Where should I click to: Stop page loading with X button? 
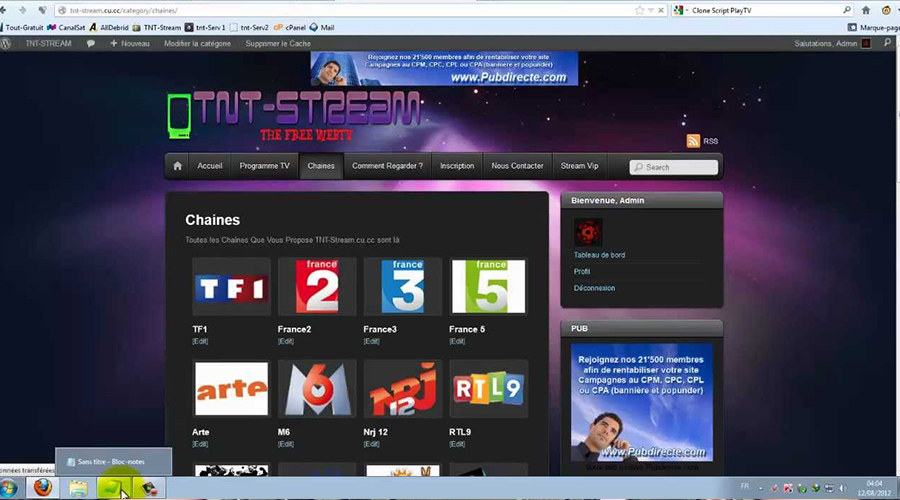point(661,10)
